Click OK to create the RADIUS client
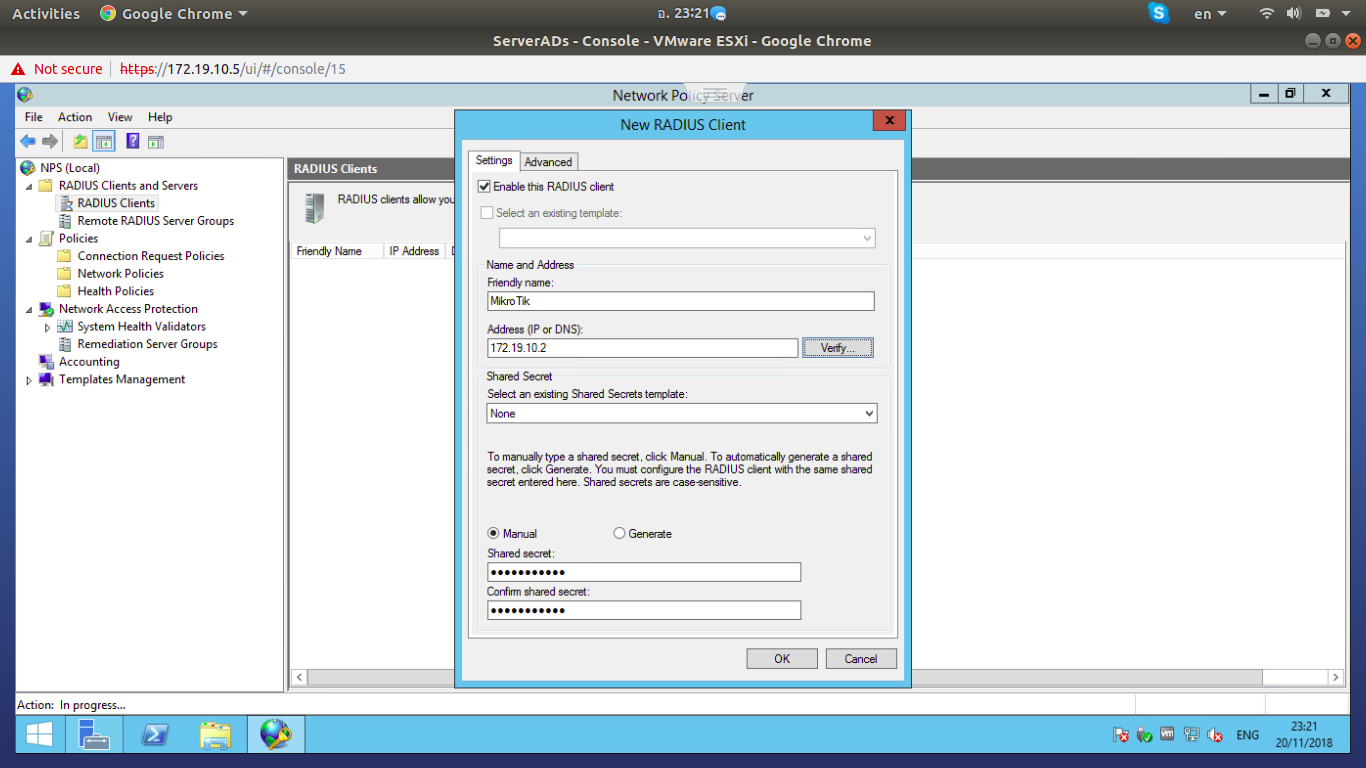The image size is (1366, 768). [x=782, y=659]
